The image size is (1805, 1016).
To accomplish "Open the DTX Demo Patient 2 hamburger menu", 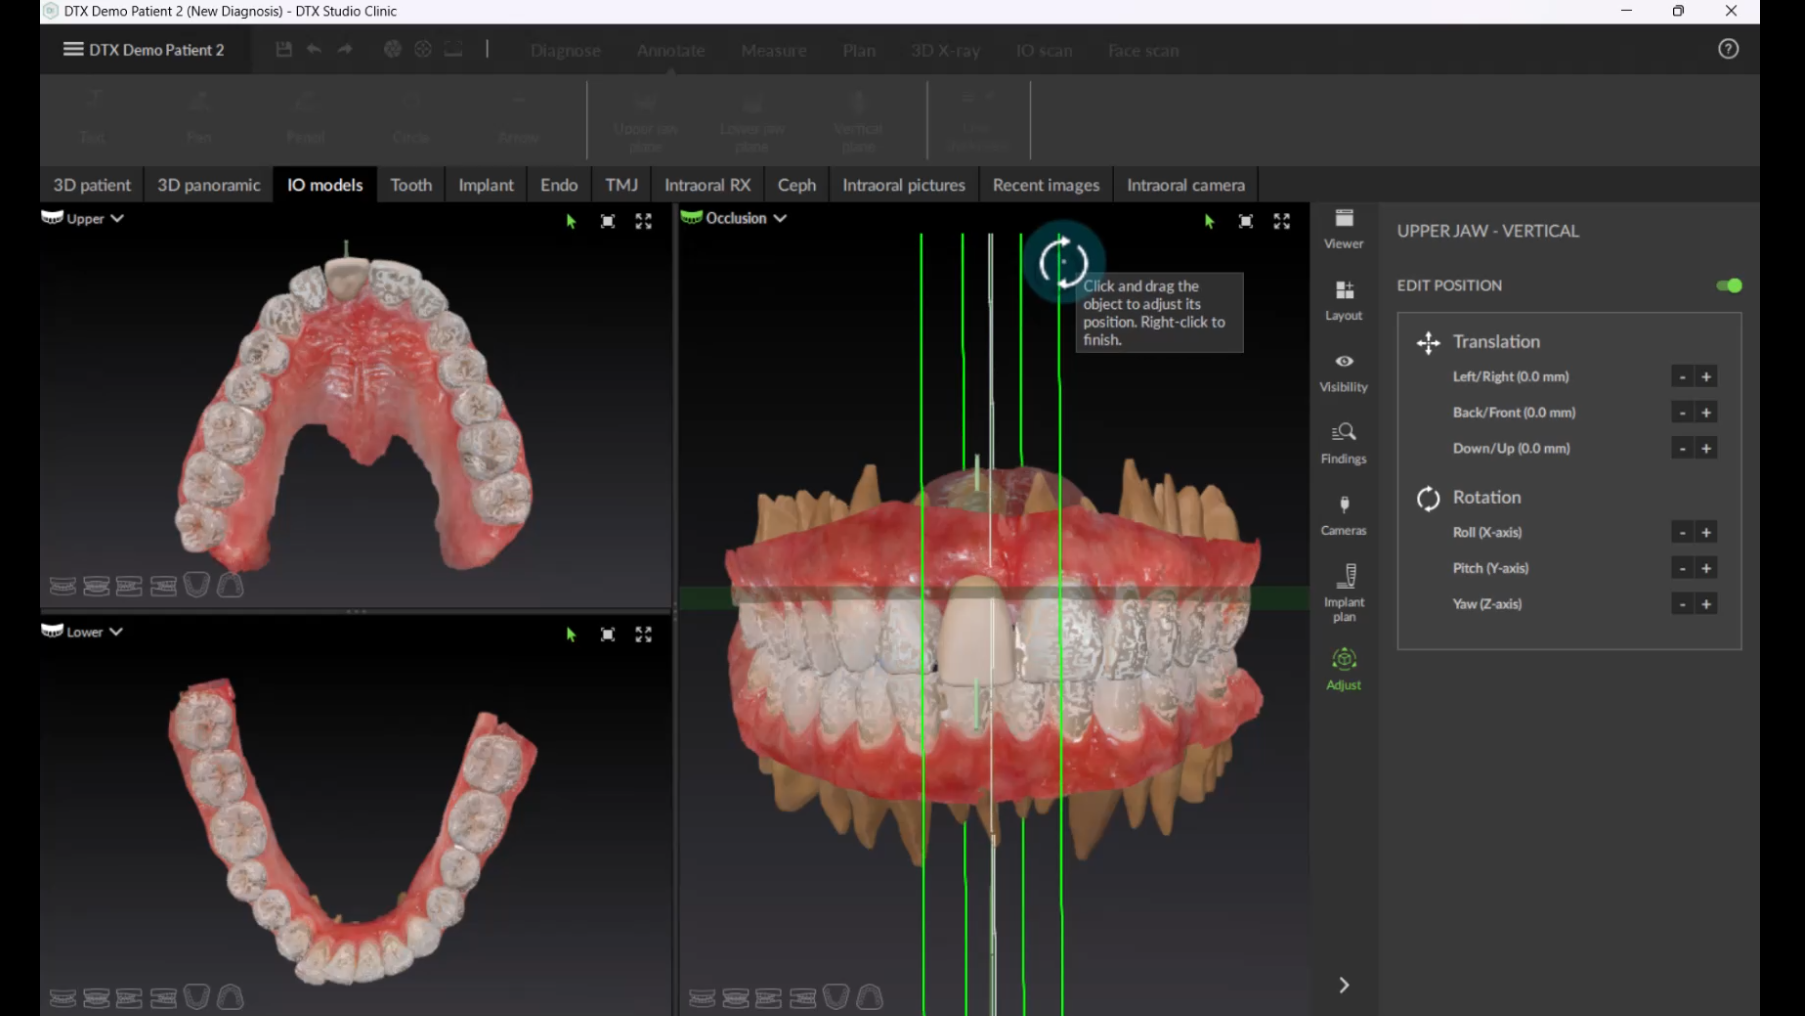I will [x=73, y=49].
